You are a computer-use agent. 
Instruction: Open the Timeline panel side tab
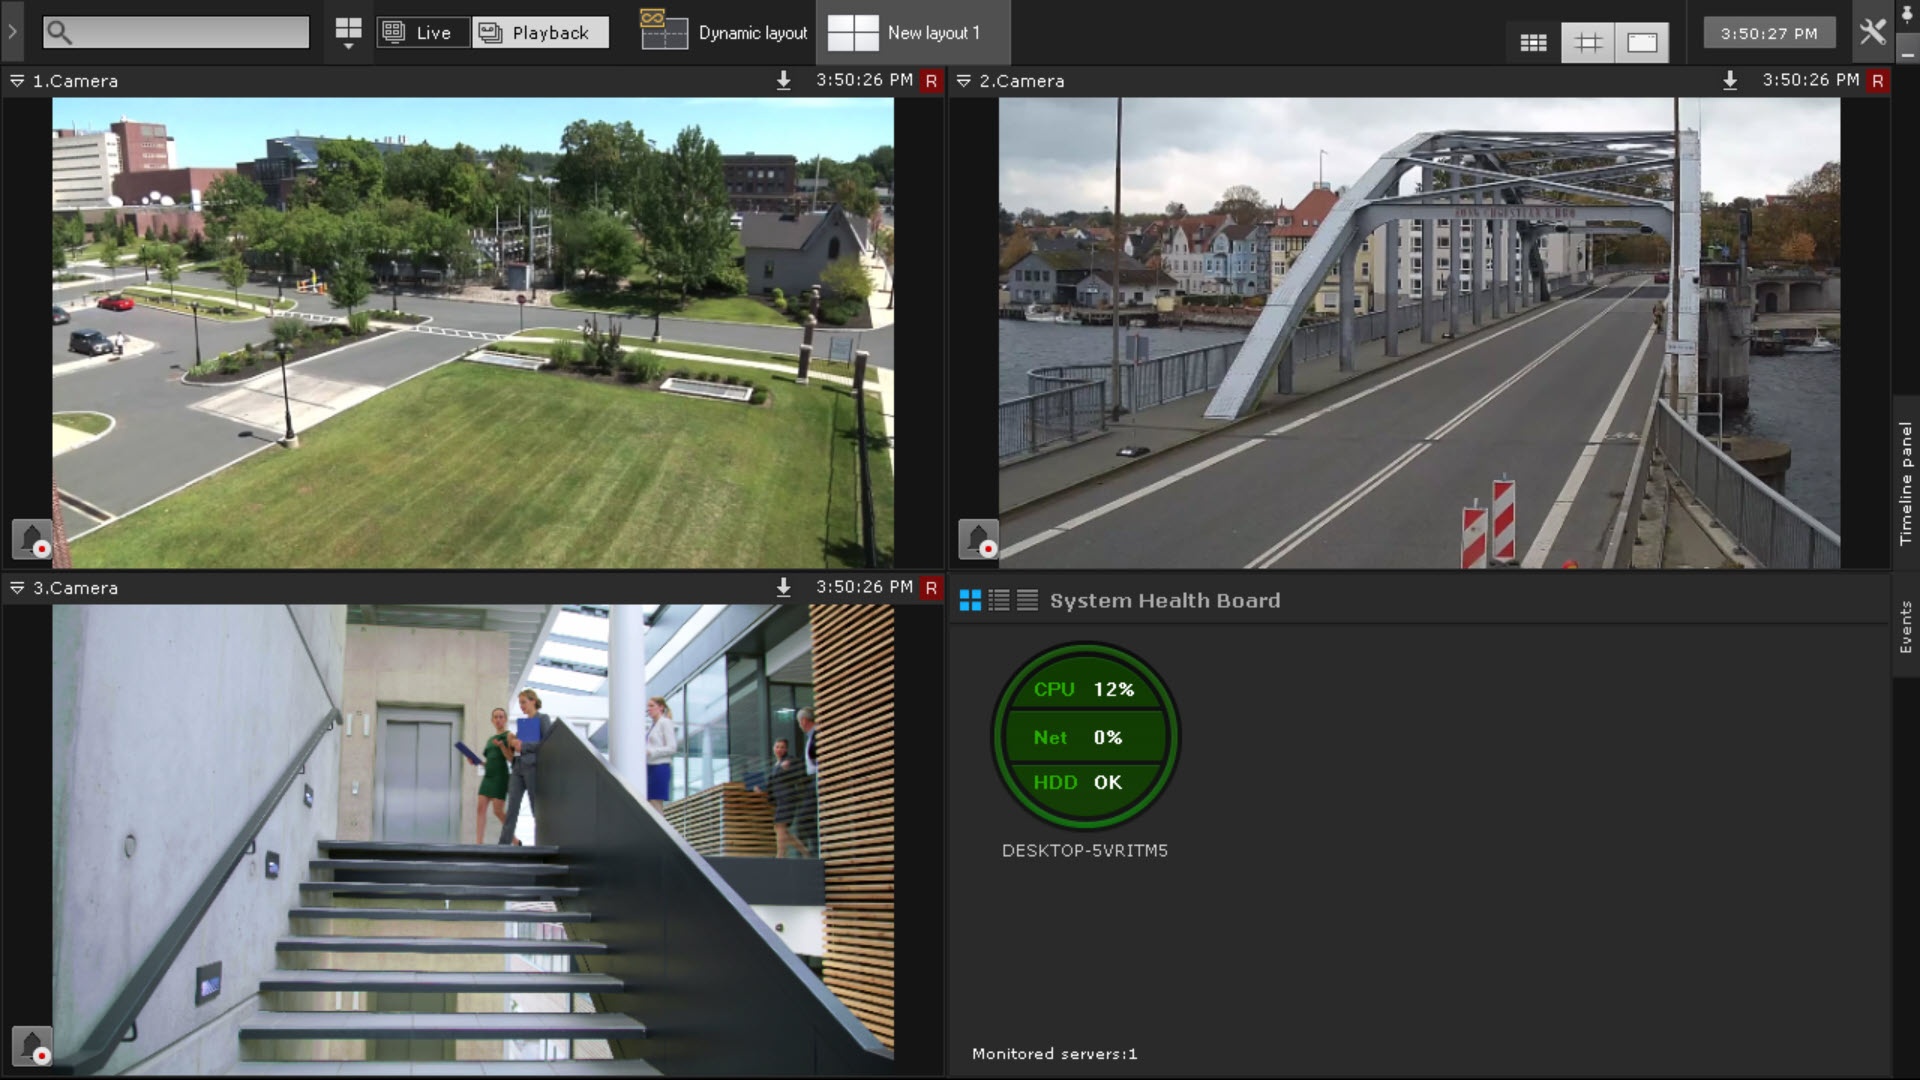1905,482
